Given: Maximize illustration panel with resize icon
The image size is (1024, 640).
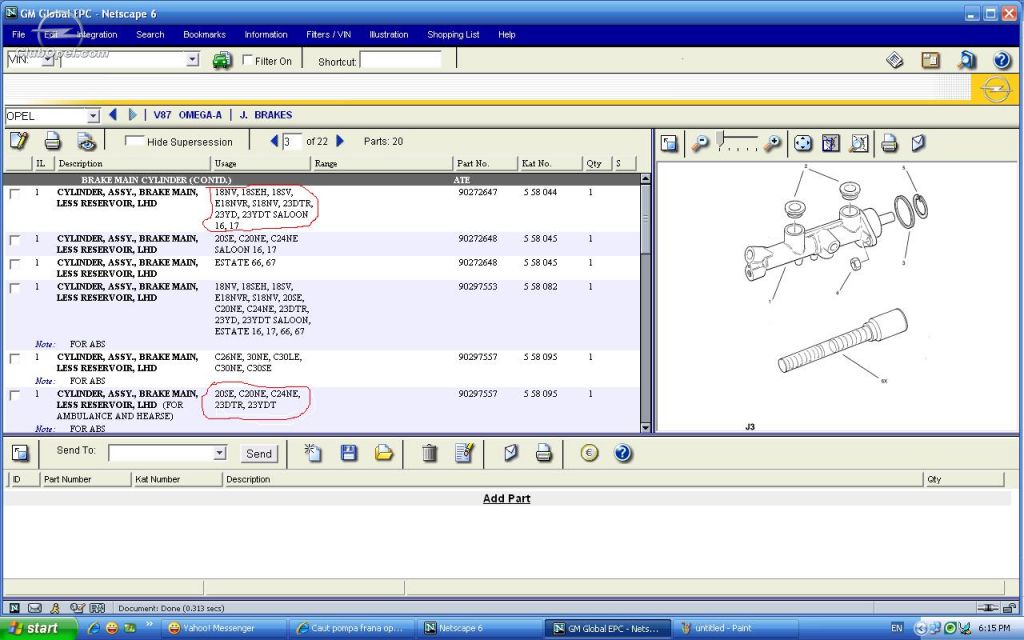Looking at the screenshot, I should (669, 143).
